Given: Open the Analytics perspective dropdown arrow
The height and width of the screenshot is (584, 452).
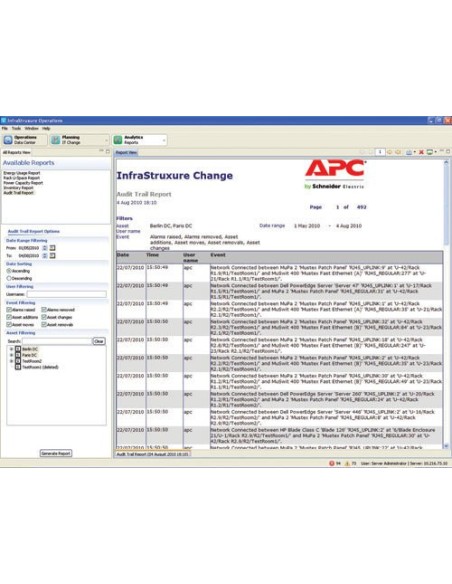Looking at the screenshot, I should pos(164,140).
